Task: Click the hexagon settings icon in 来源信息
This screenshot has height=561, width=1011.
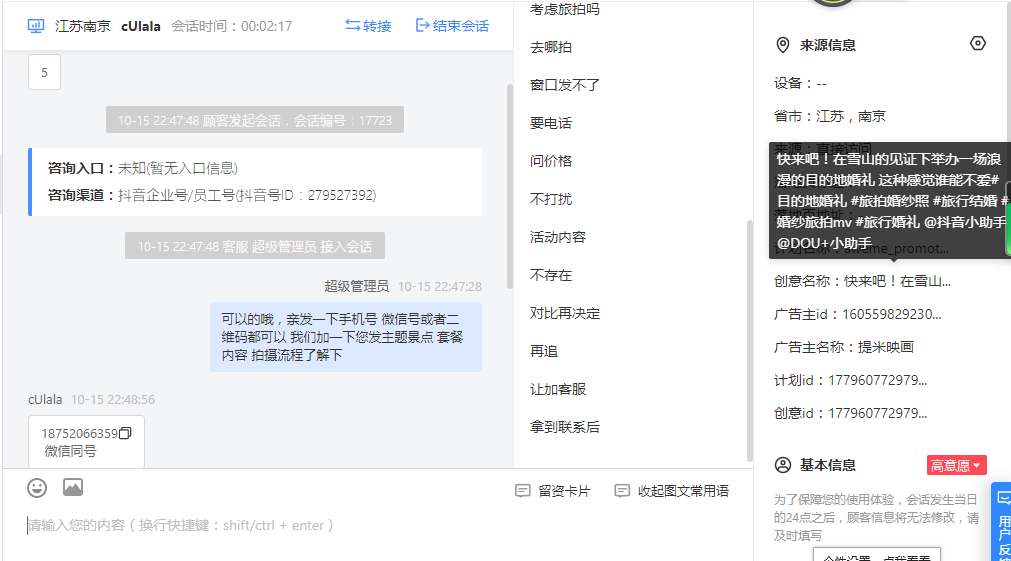Action: 977,43
